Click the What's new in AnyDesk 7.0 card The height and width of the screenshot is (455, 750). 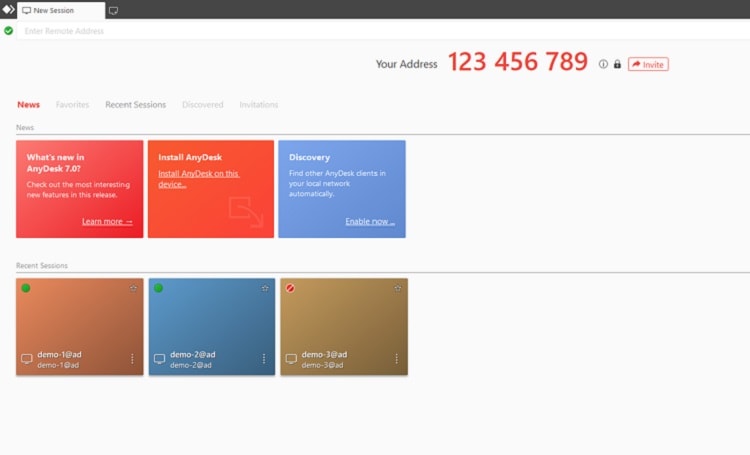point(79,189)
